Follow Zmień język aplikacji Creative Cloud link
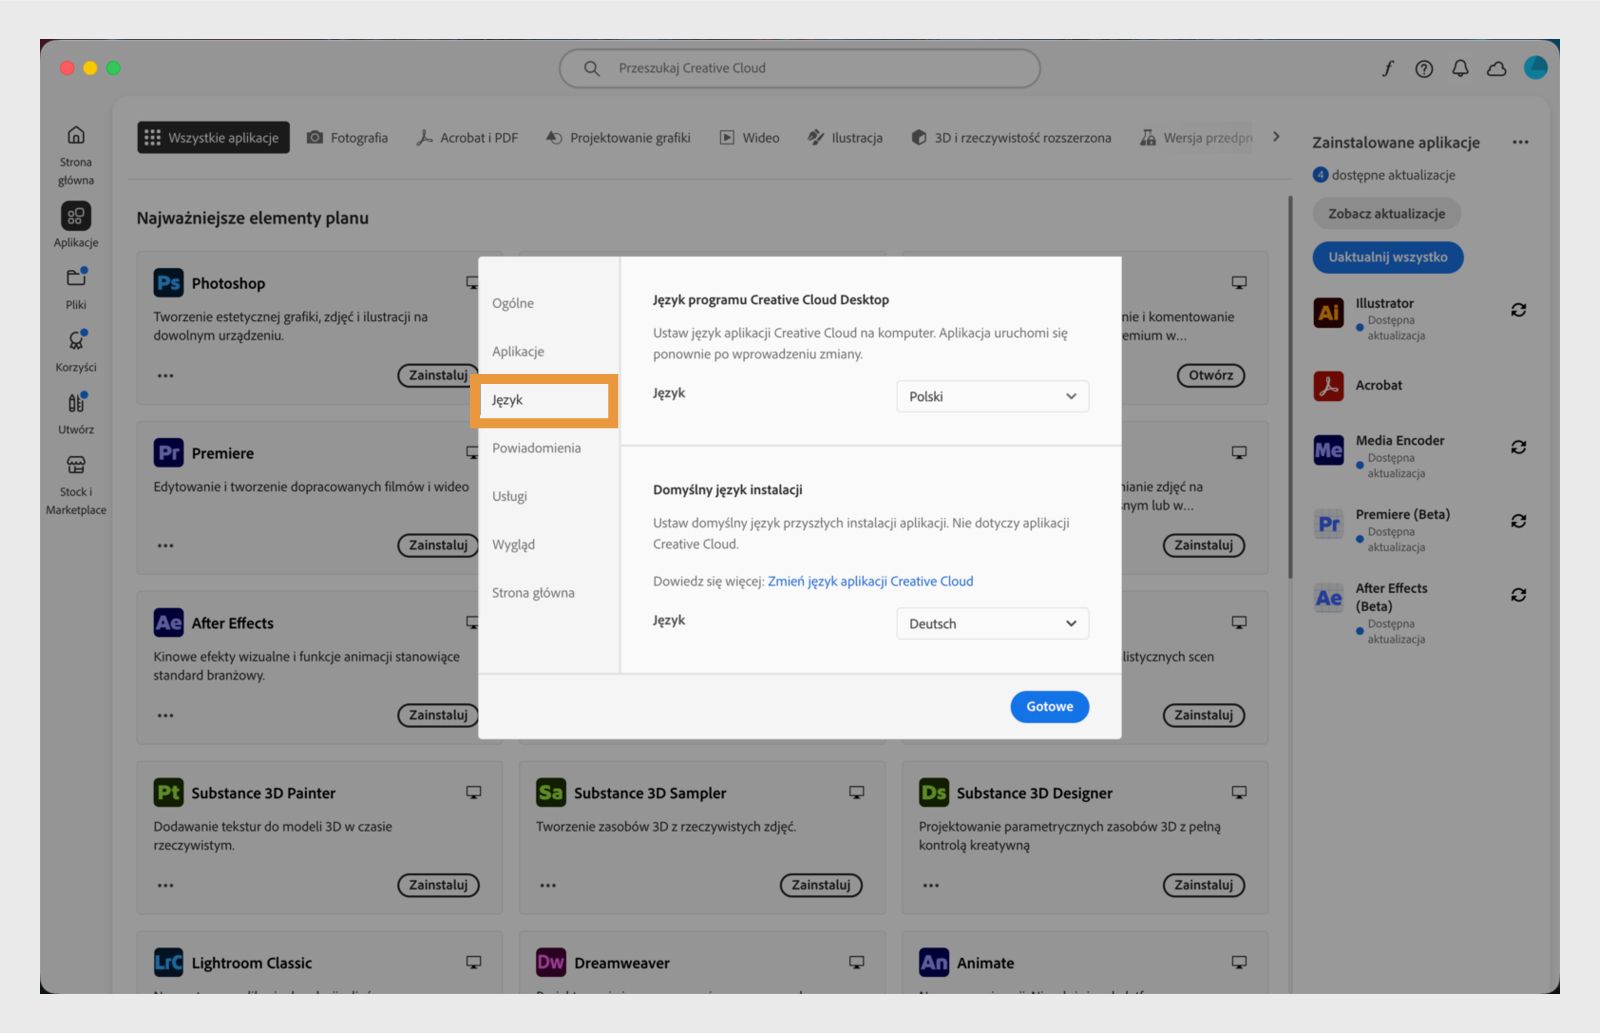Image resolution: width=1600 pixels, height=1034 pixels. pos(870,581)
